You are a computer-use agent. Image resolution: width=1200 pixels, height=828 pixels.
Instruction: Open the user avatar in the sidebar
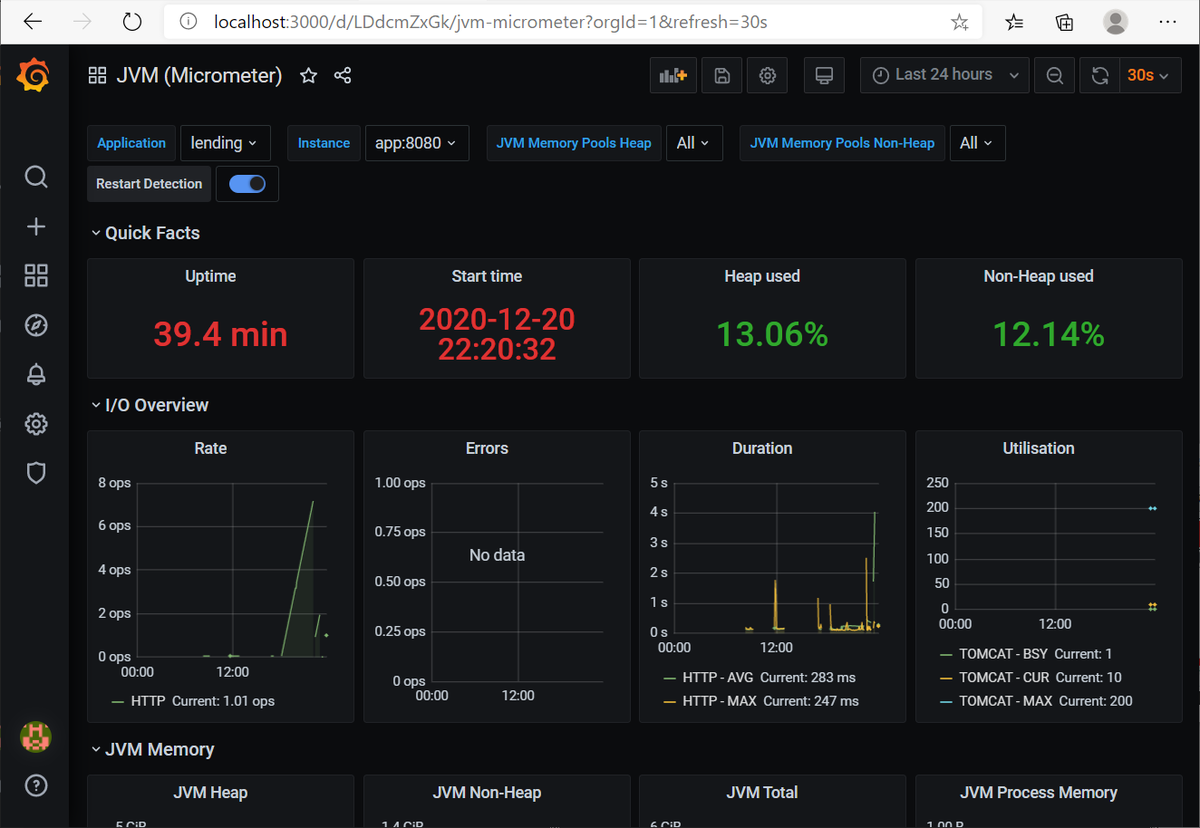pos(36,737)
